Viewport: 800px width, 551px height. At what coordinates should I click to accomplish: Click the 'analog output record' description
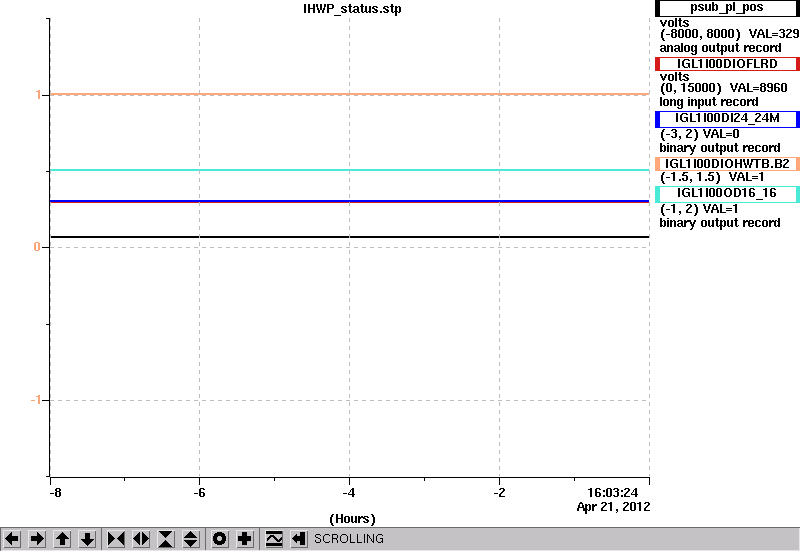(720, 48)
